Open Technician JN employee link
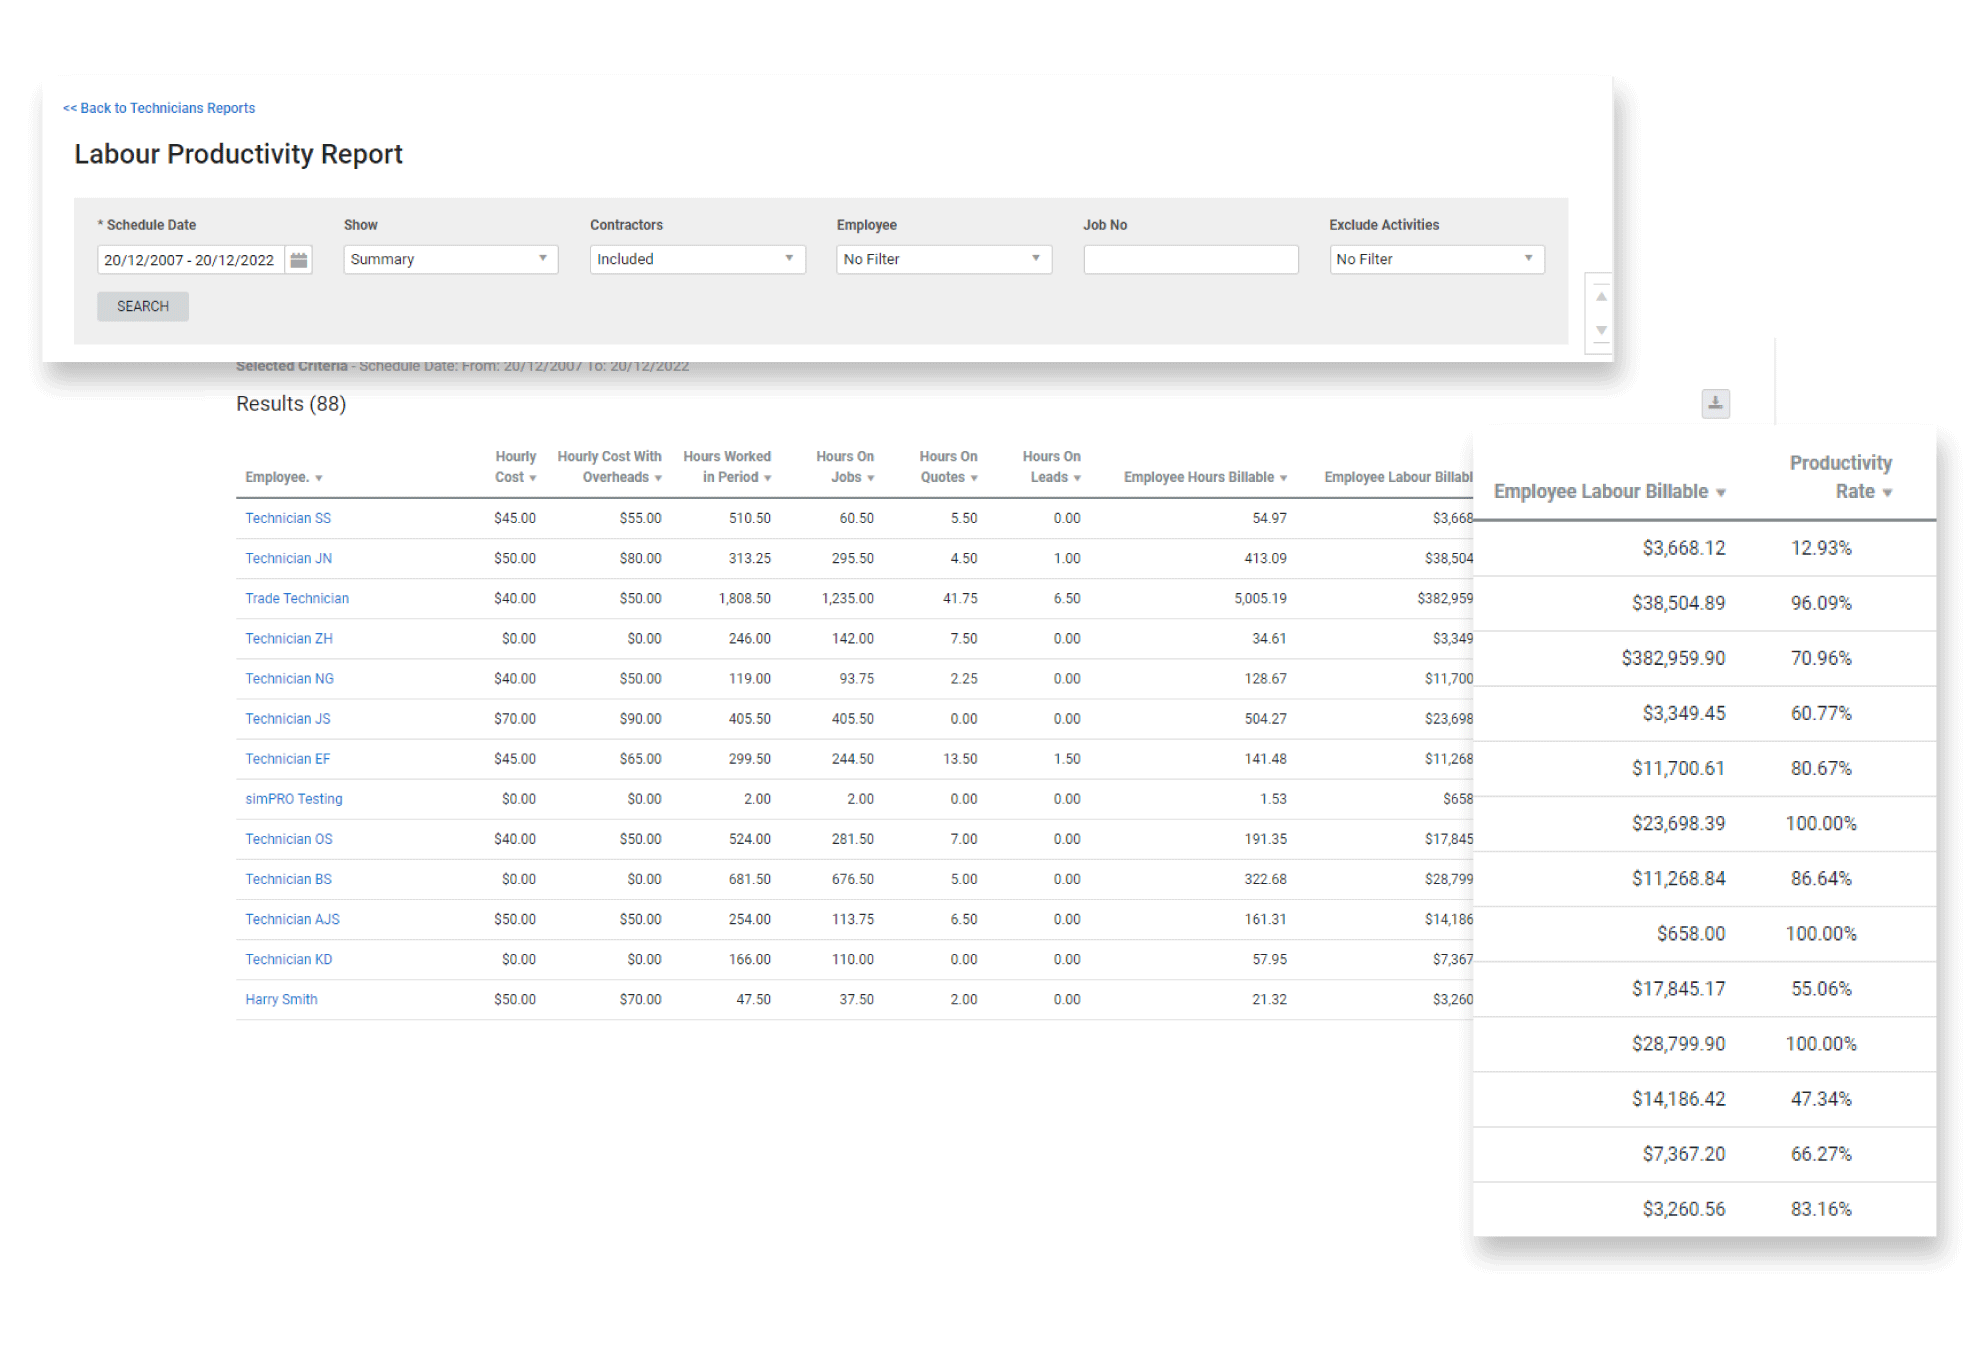Screen dimensions: 1981x1366 tap(288, 558)
